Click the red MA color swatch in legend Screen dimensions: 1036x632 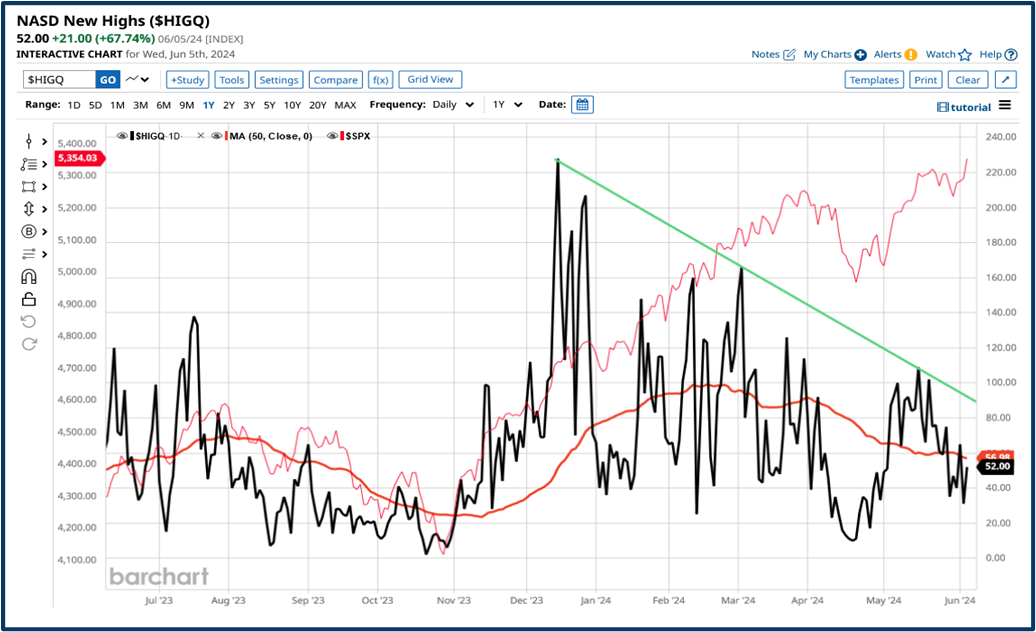[227, 134]
